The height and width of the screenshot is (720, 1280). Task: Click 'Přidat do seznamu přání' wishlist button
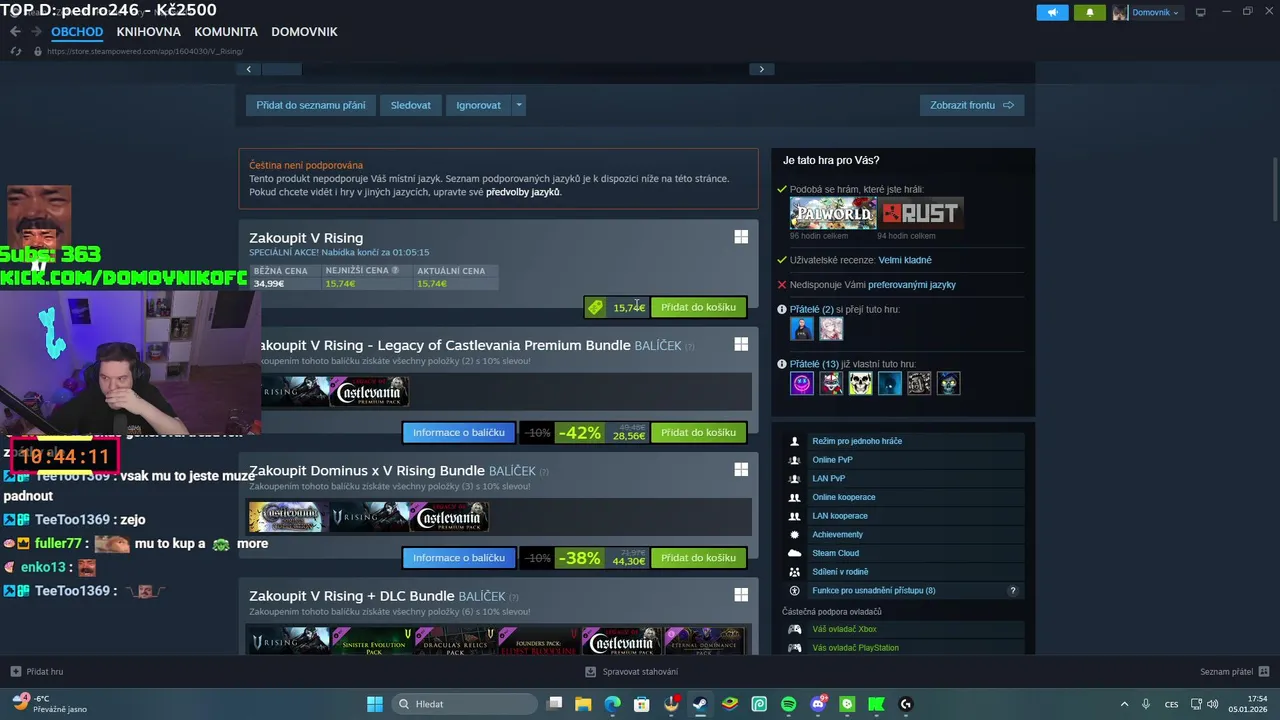click(x=310, y=105)
